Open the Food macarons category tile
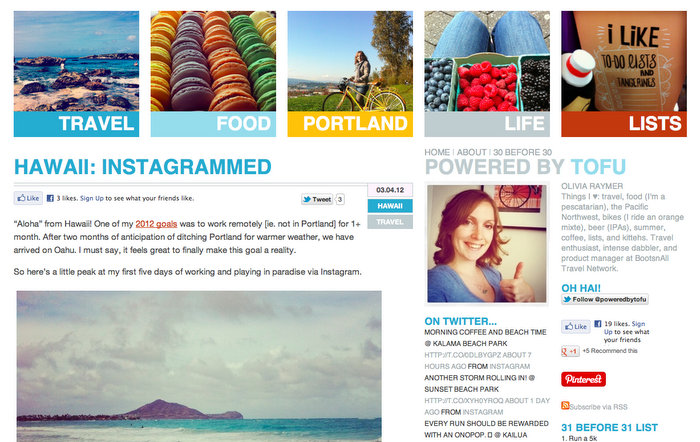This screenshot has height=442, width=700. pyautogui.click(x=213, y=74)
